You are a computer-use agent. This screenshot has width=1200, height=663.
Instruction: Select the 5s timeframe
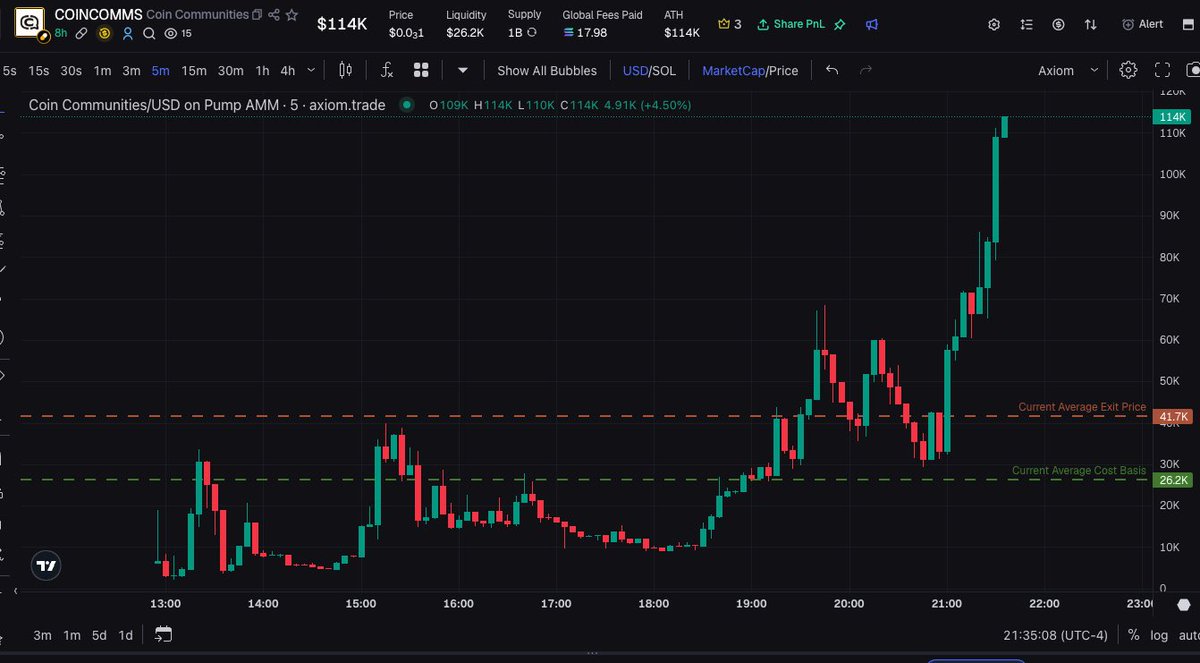(x=10, y=70)
